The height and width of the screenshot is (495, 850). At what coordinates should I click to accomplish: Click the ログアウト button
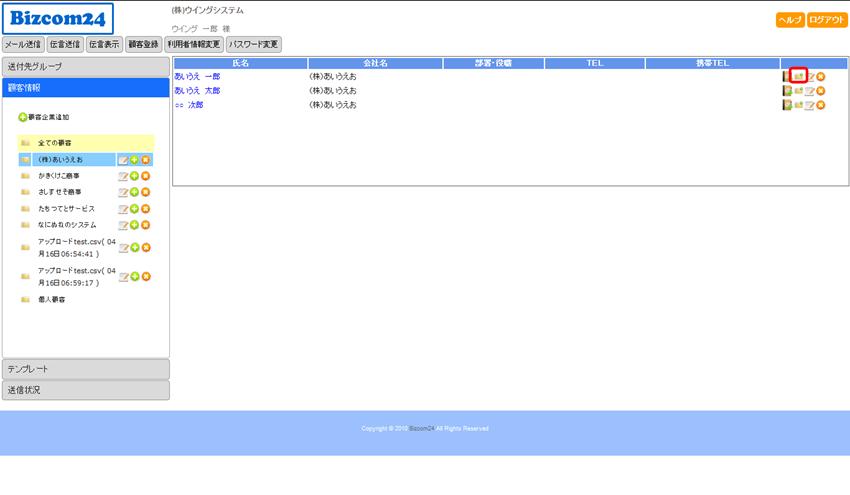(827, 20)
